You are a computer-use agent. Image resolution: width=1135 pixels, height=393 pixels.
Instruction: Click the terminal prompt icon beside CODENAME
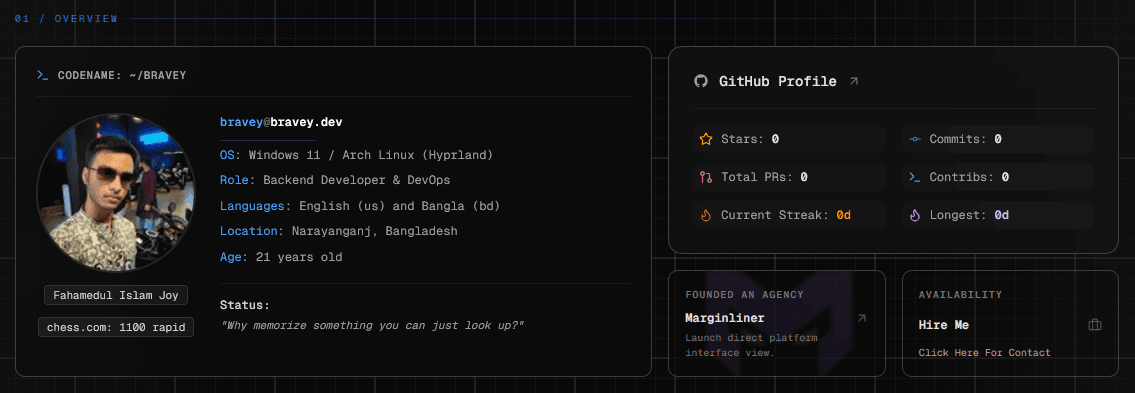click(x=43, y=75)
